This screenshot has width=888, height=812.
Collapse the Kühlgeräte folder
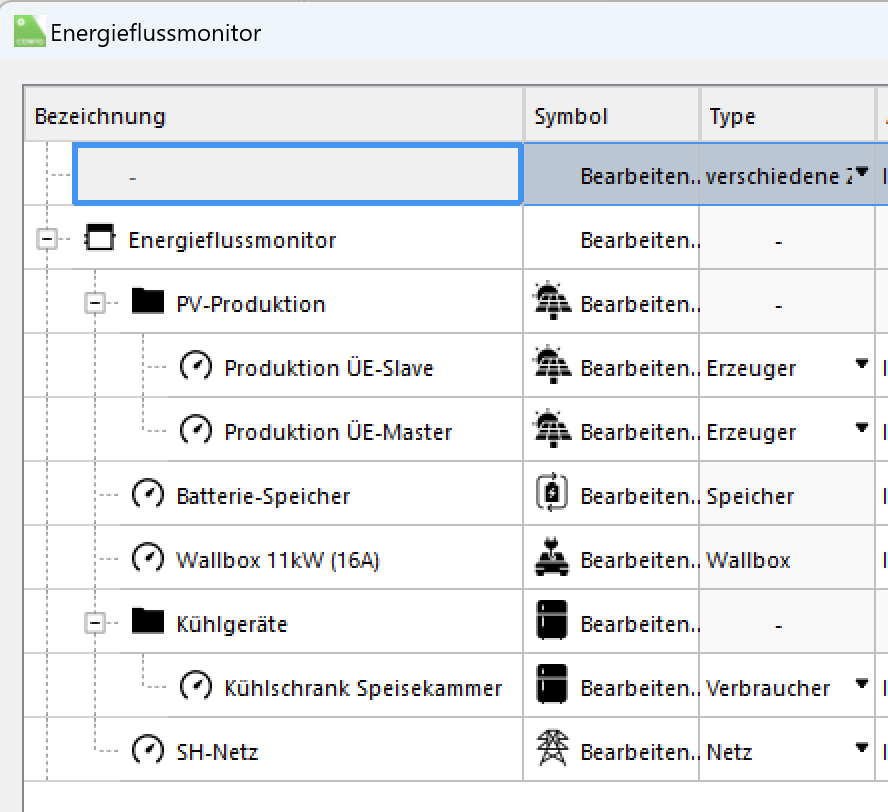pyautogui.click(x=95, y=623)
